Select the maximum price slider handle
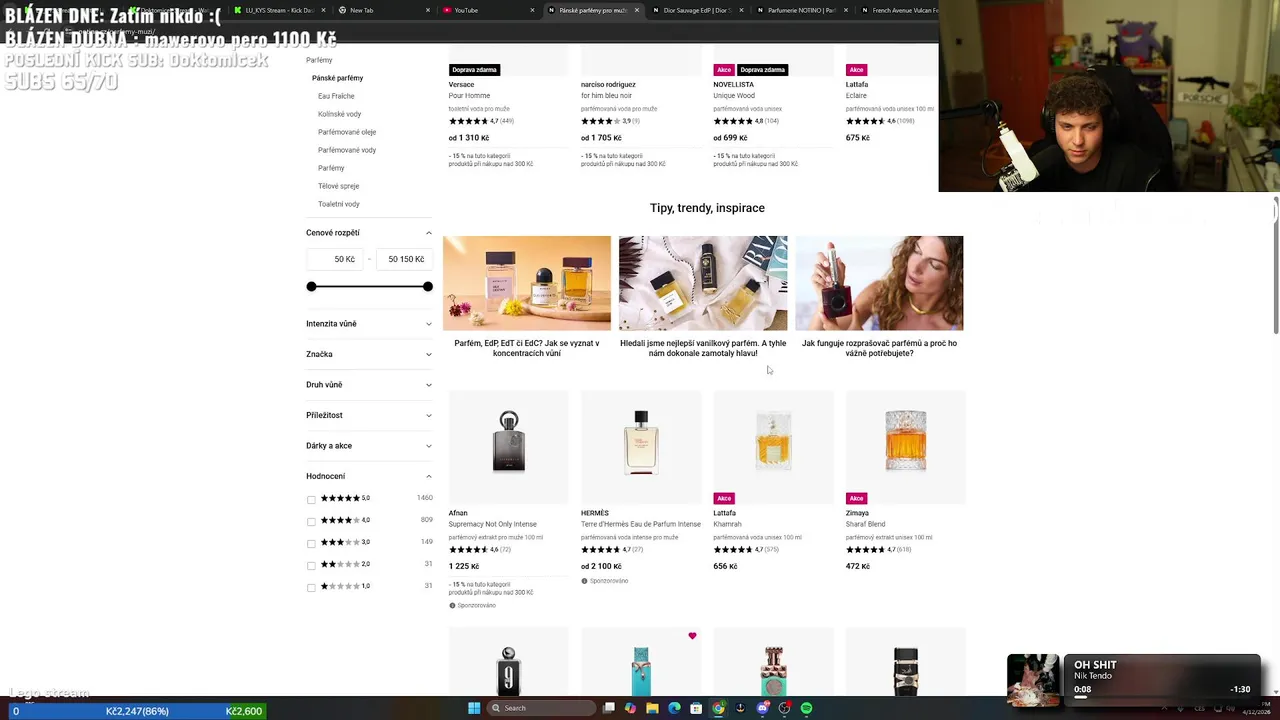The image size is (1280, 720). (x=428, y=287)
